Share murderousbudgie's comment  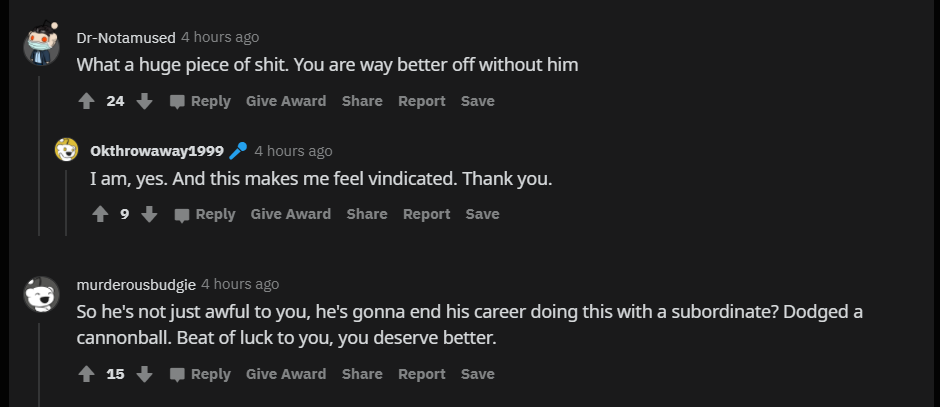(x=362, y=374)
